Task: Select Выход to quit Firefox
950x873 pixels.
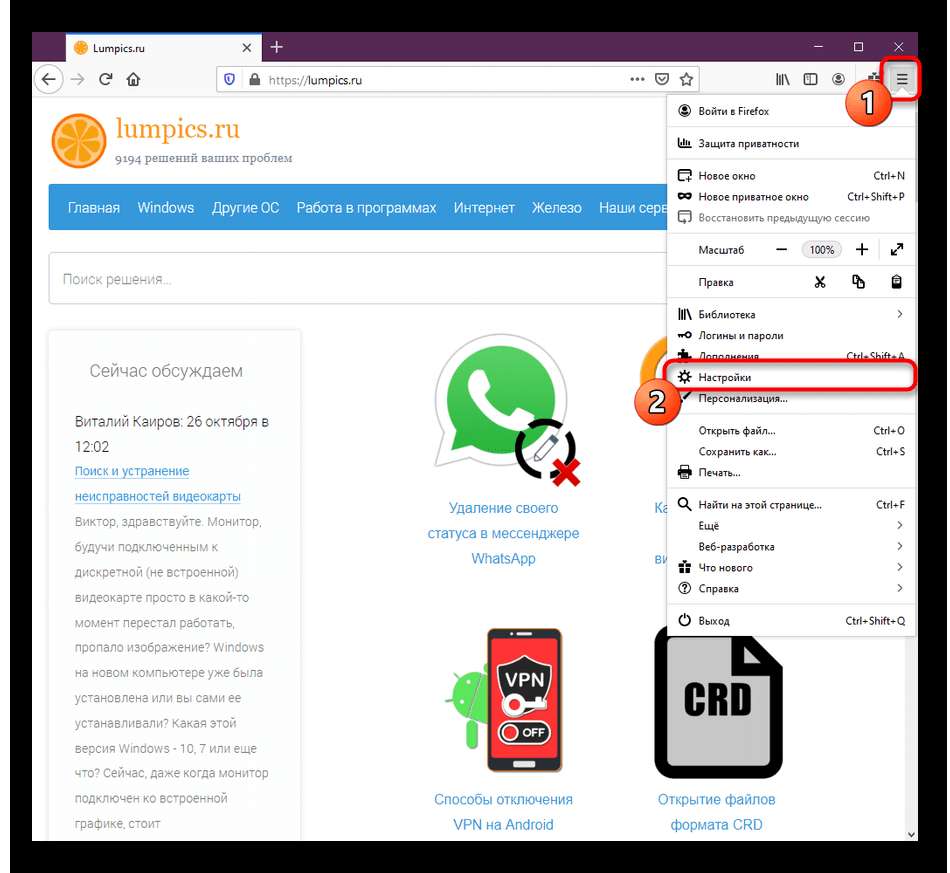Action: click(x=791, y=620)
